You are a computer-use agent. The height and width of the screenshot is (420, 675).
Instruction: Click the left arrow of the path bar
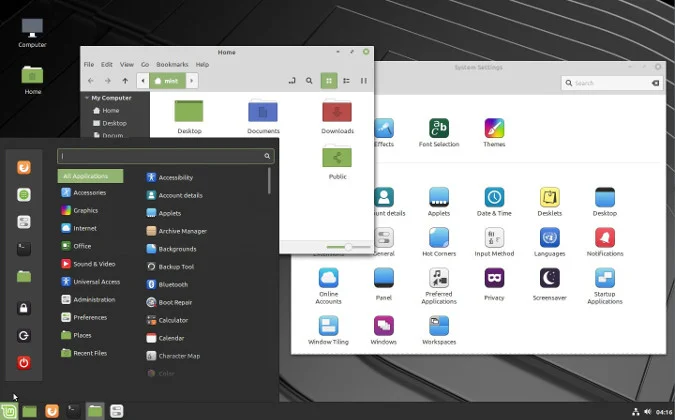click(143, 81)
